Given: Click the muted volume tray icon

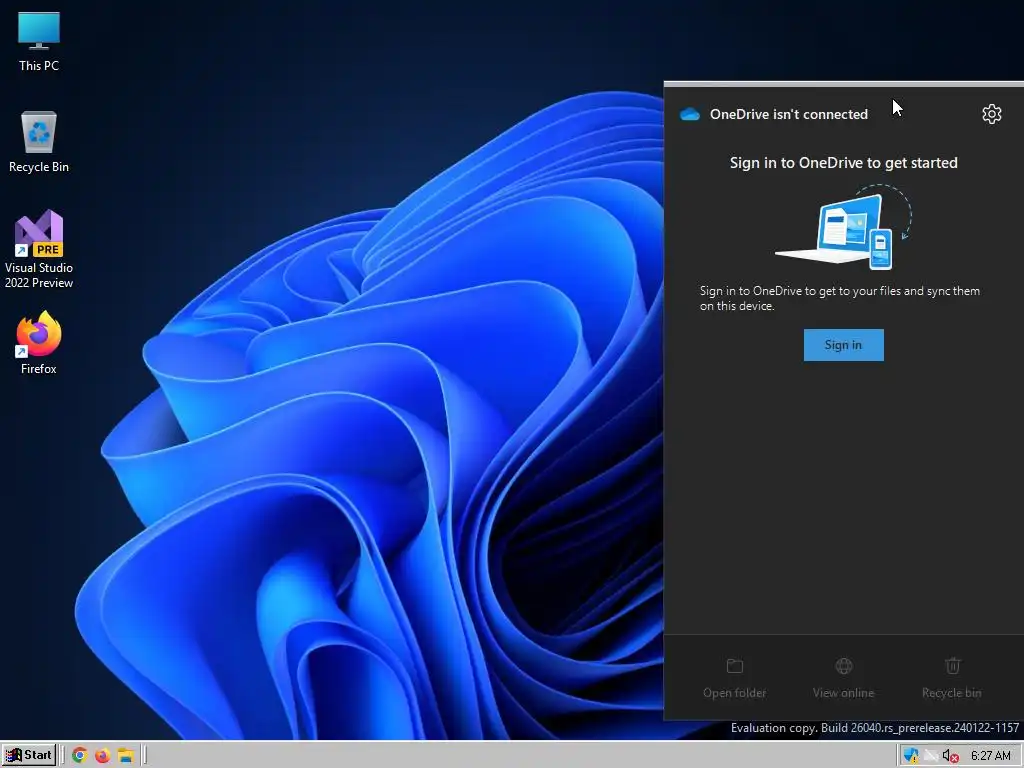Looking at the screenshot, I should click(950, 756).
